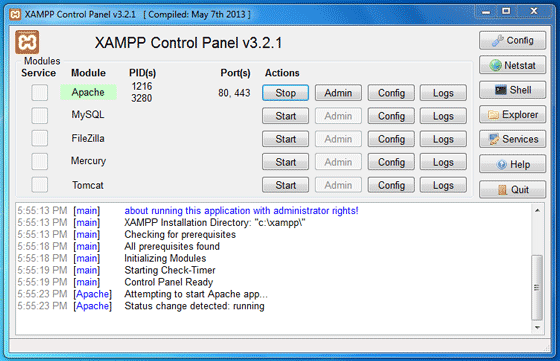Screen dimensions: 560x361
Task: Launch the Shell button
Action: 512,90
